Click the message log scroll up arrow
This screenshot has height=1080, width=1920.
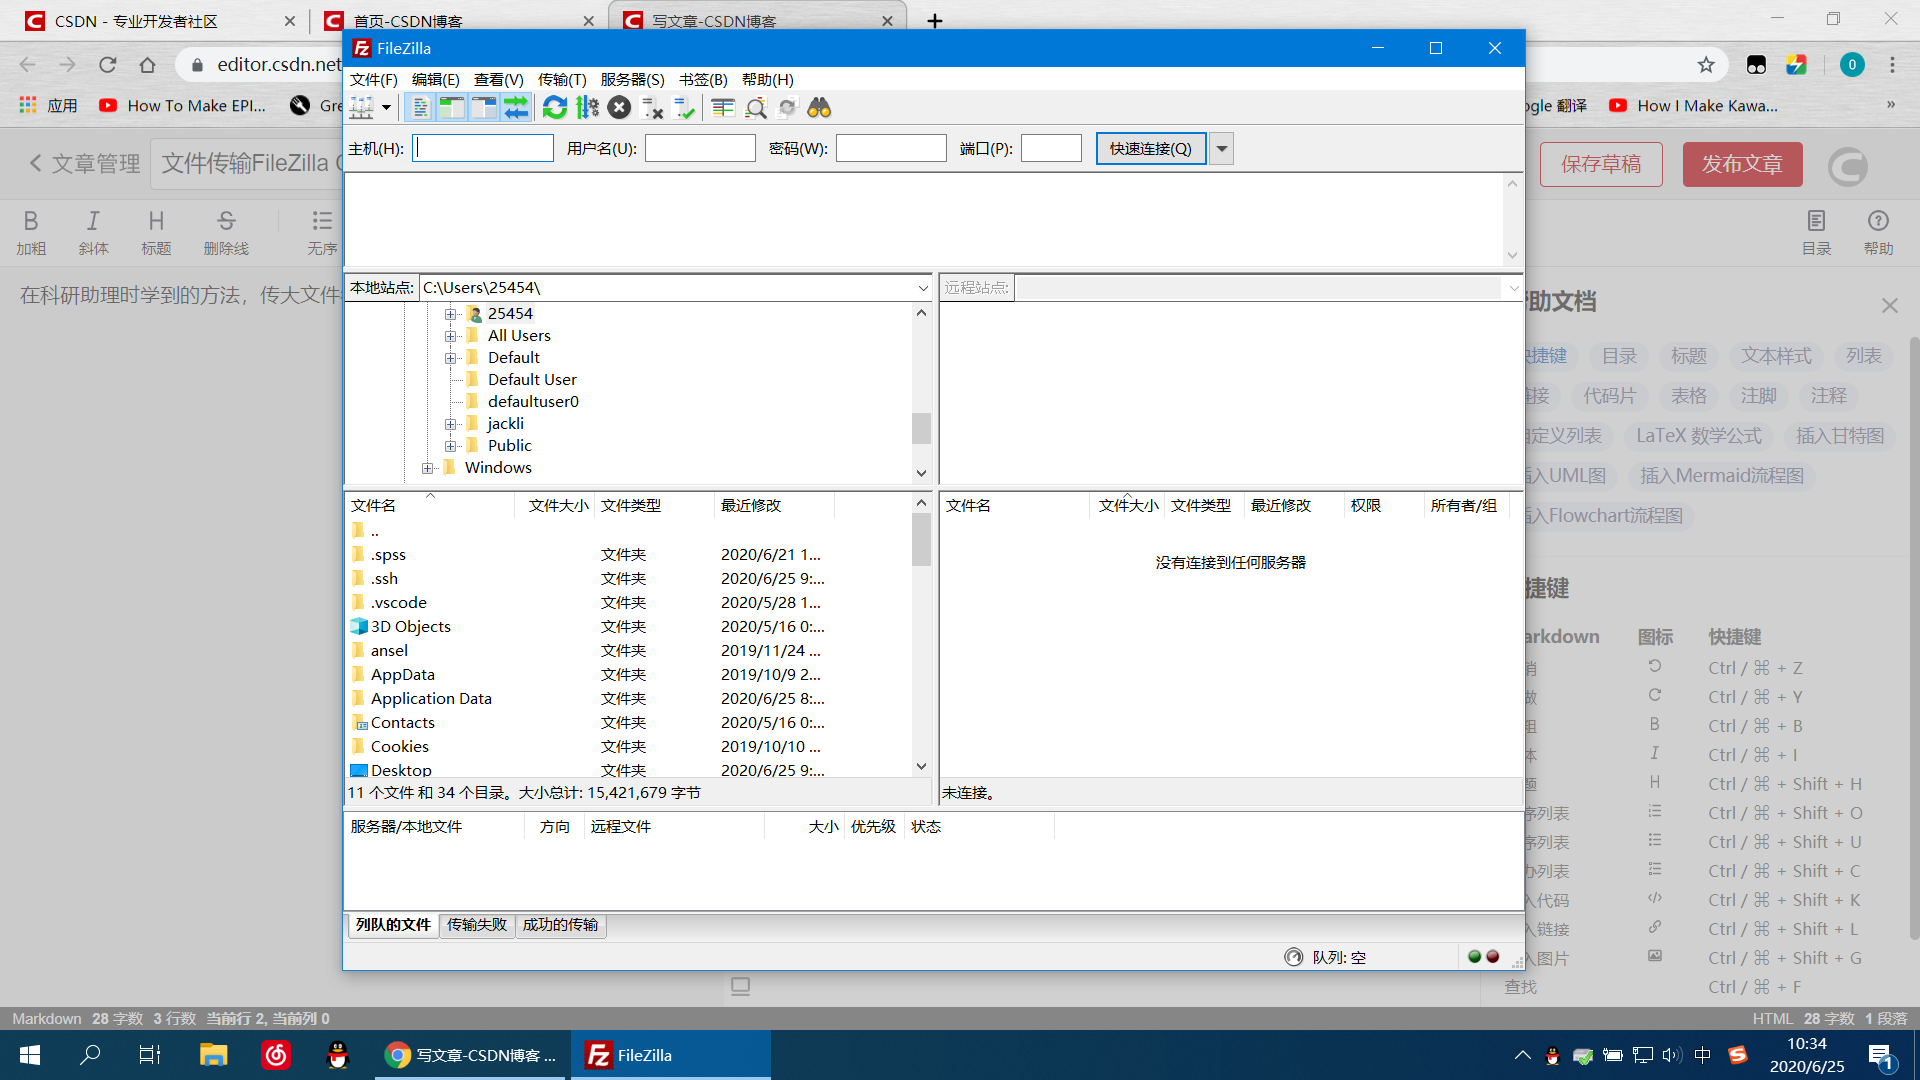(1512, 184)
